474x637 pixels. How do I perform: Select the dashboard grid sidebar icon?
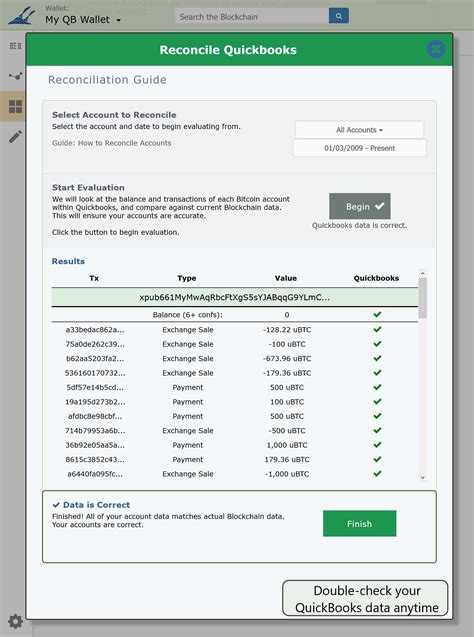point(15,106)
